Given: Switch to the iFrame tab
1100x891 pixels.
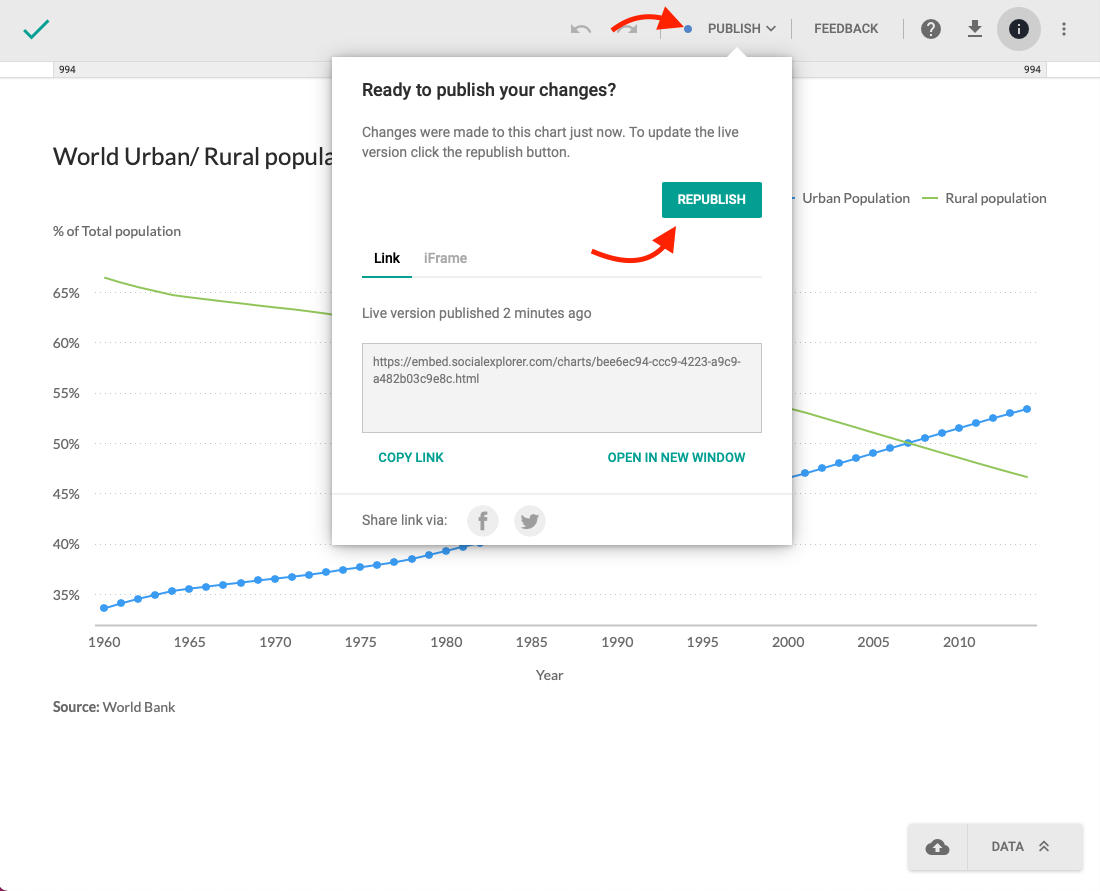Looking at the screenshot, I should (x=445, y=258).
